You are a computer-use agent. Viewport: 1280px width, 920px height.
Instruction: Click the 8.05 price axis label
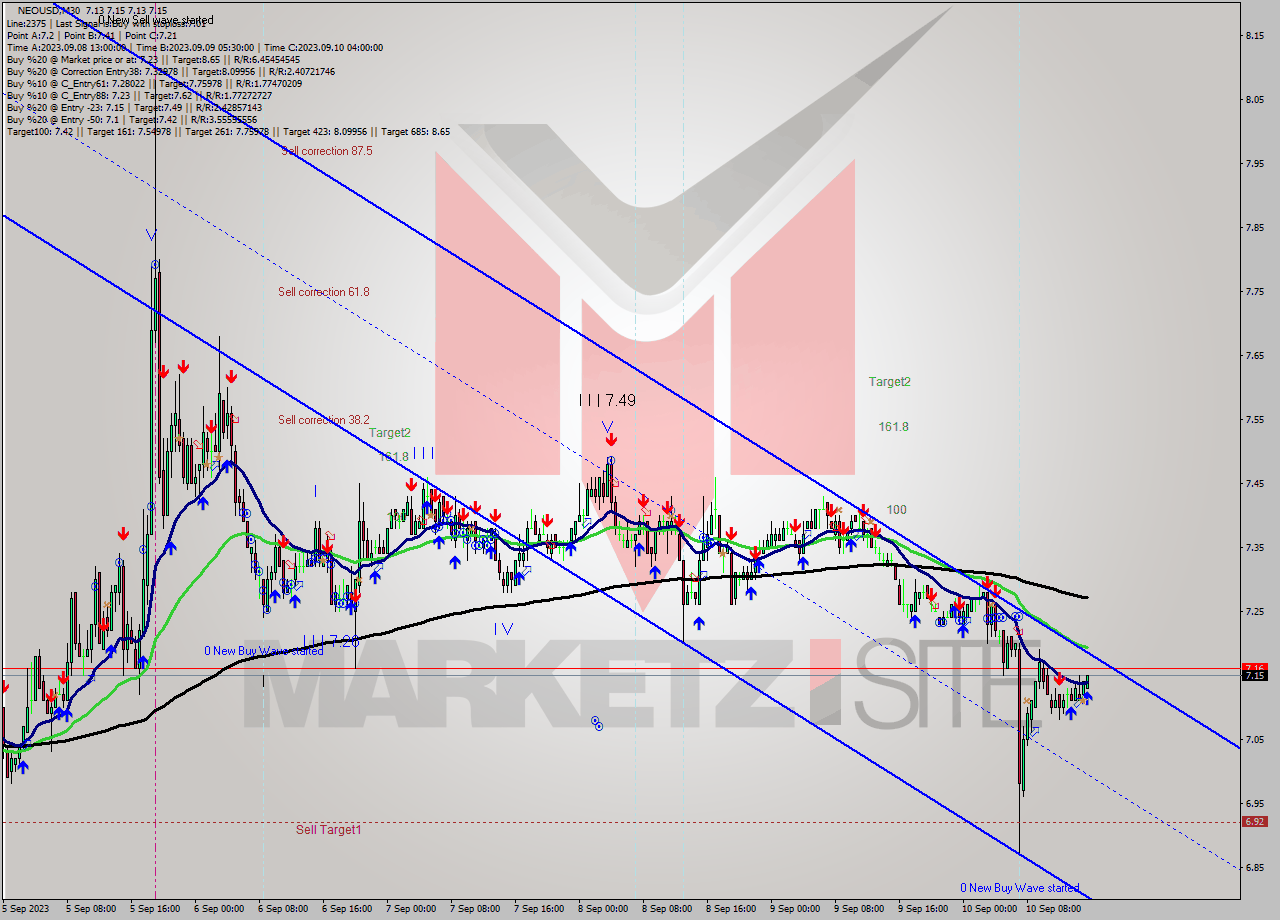pos(1255,99)
